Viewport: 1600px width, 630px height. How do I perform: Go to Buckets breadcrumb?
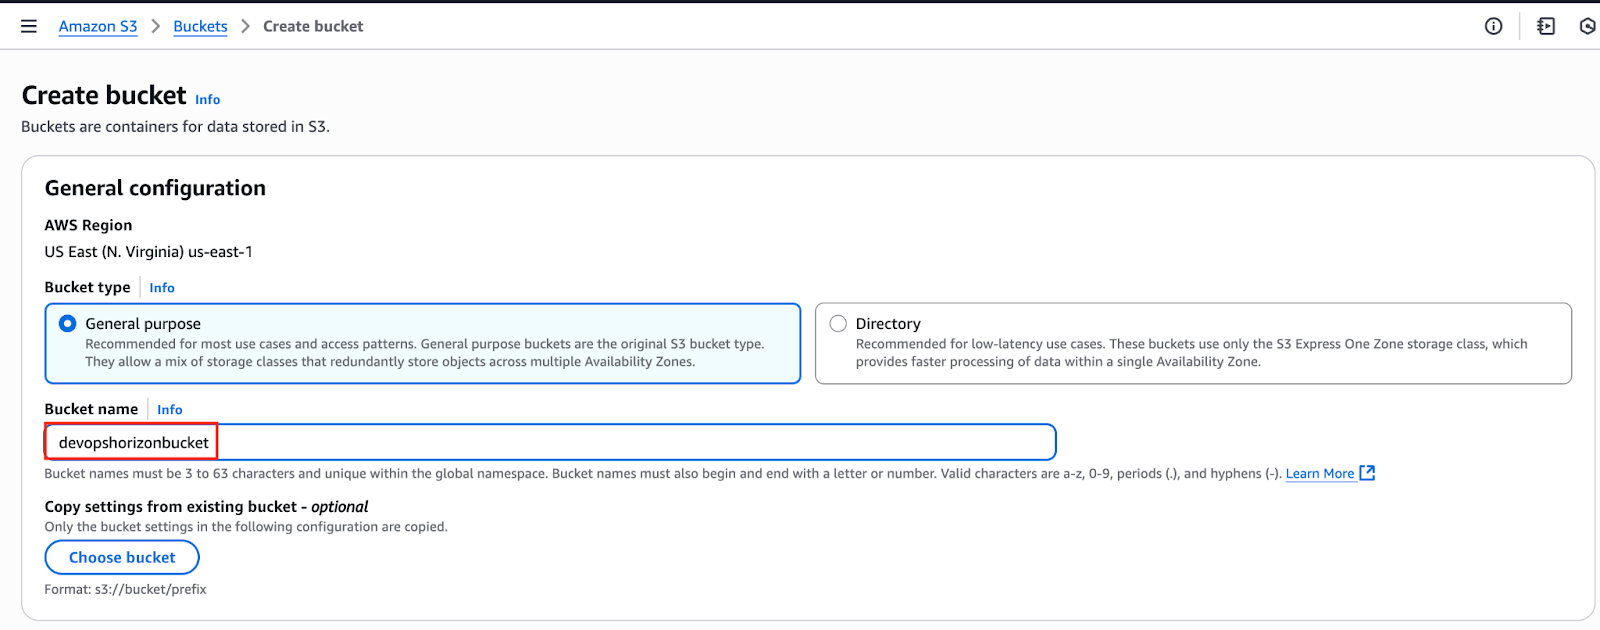pyautogui.click(x=200, y=26)
